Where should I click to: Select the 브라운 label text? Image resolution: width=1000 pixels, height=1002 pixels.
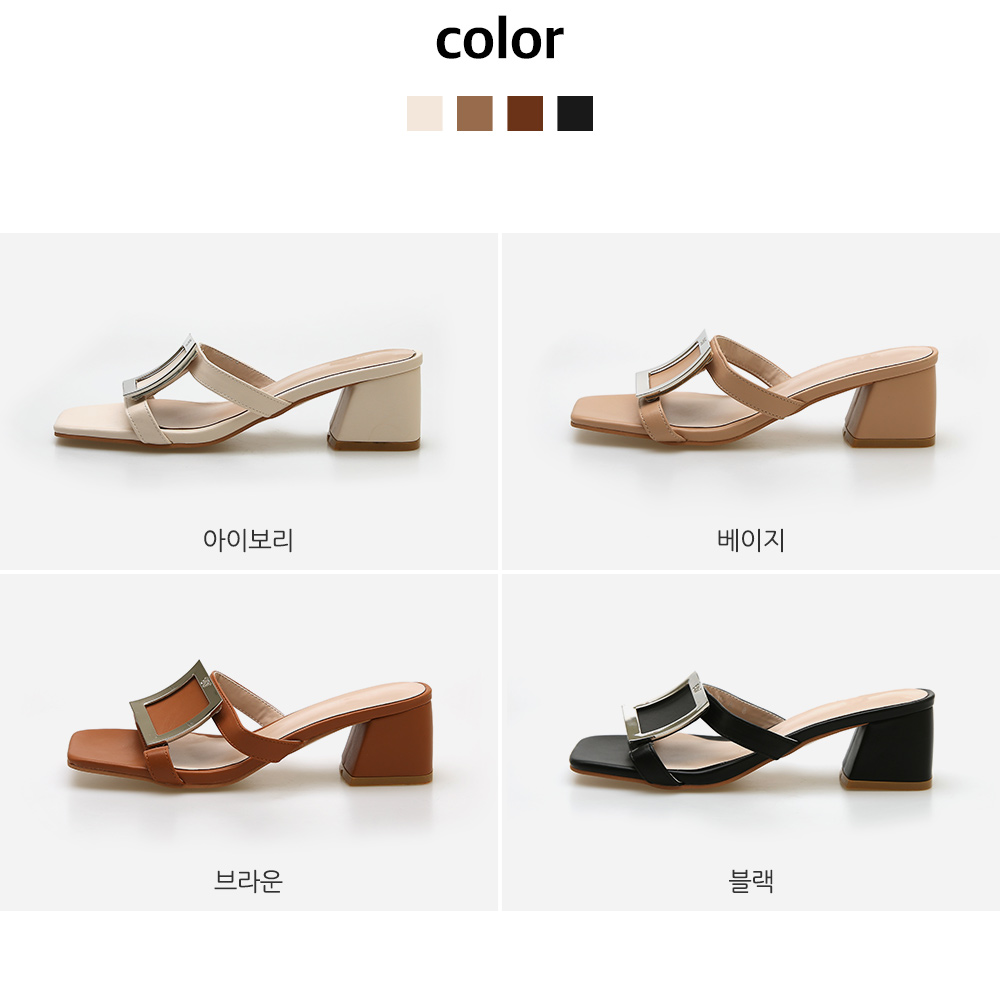point(248,881)
